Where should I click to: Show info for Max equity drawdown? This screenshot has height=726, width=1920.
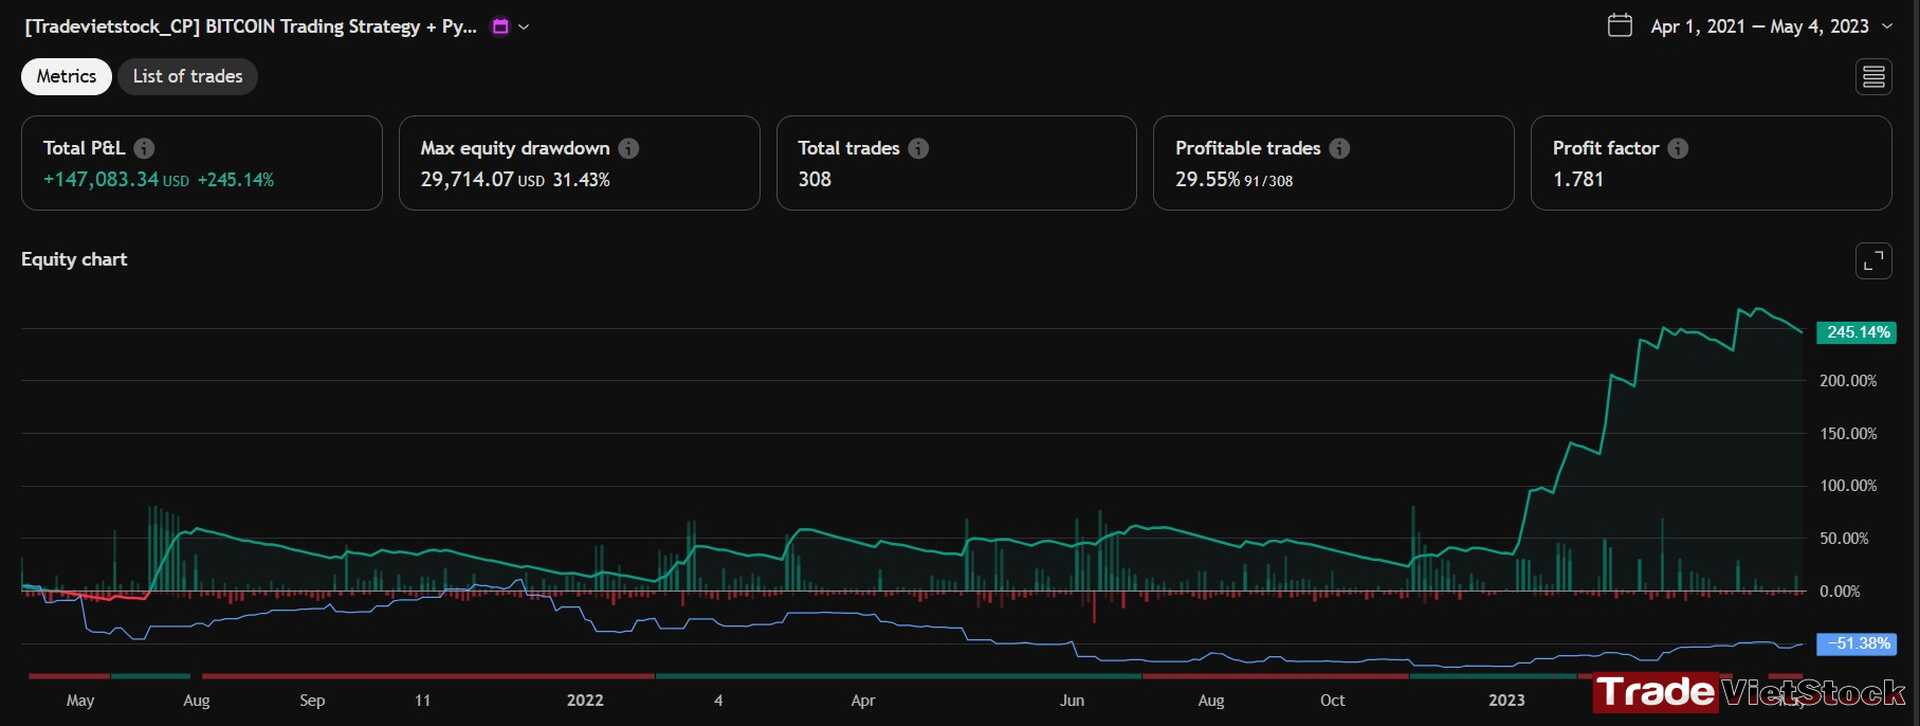(629, 148)
